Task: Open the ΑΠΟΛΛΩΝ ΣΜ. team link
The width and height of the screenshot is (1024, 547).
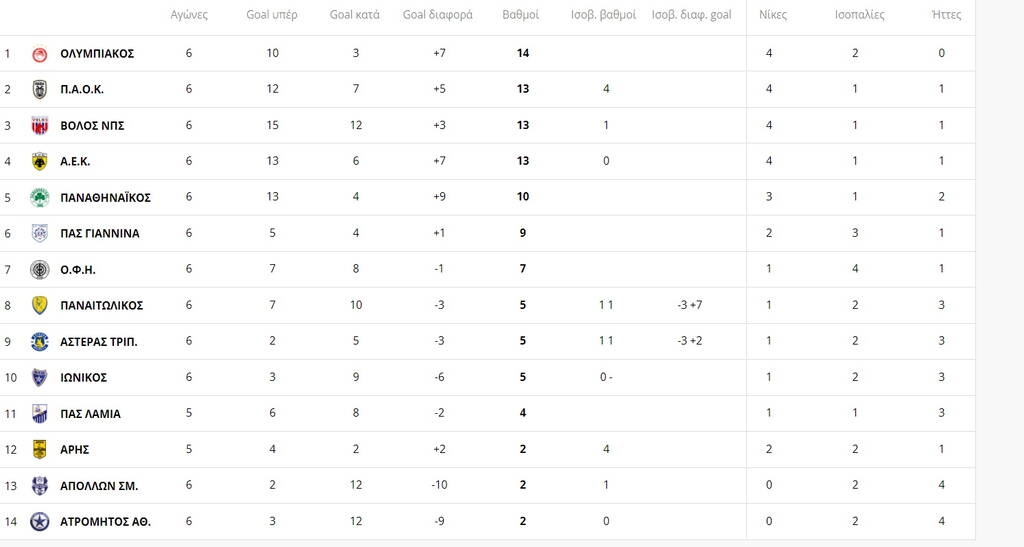Action: [x=99, y=486]
